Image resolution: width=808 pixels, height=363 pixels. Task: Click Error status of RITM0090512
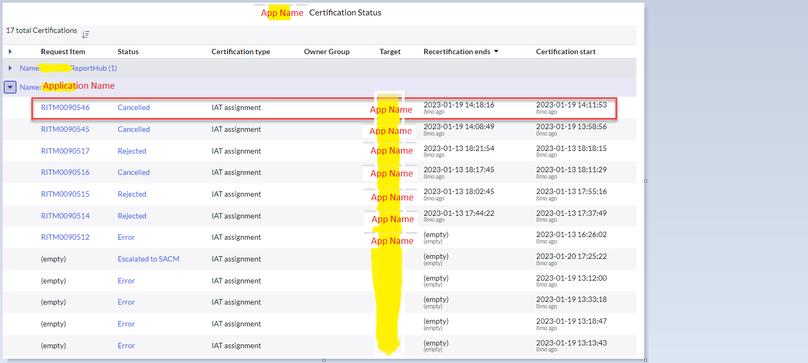(126, 237)
